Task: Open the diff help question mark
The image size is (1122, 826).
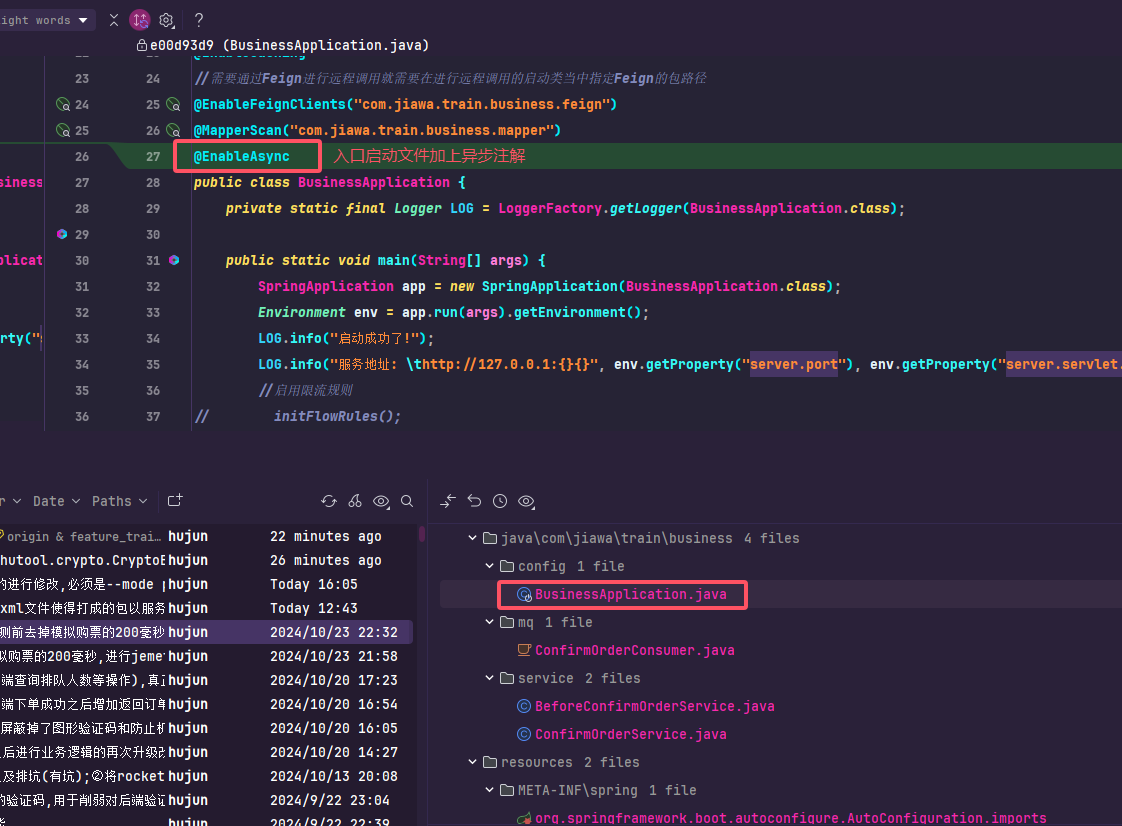Action: click(x=199, y=20)
